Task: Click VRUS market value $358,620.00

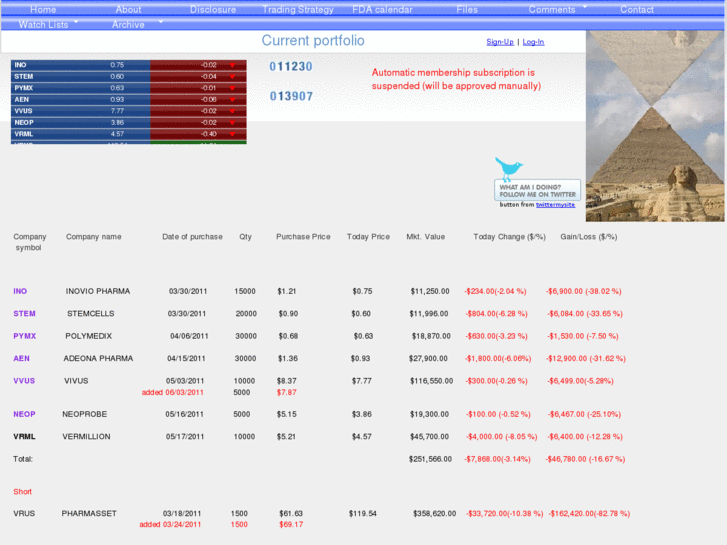Action: 434,513
